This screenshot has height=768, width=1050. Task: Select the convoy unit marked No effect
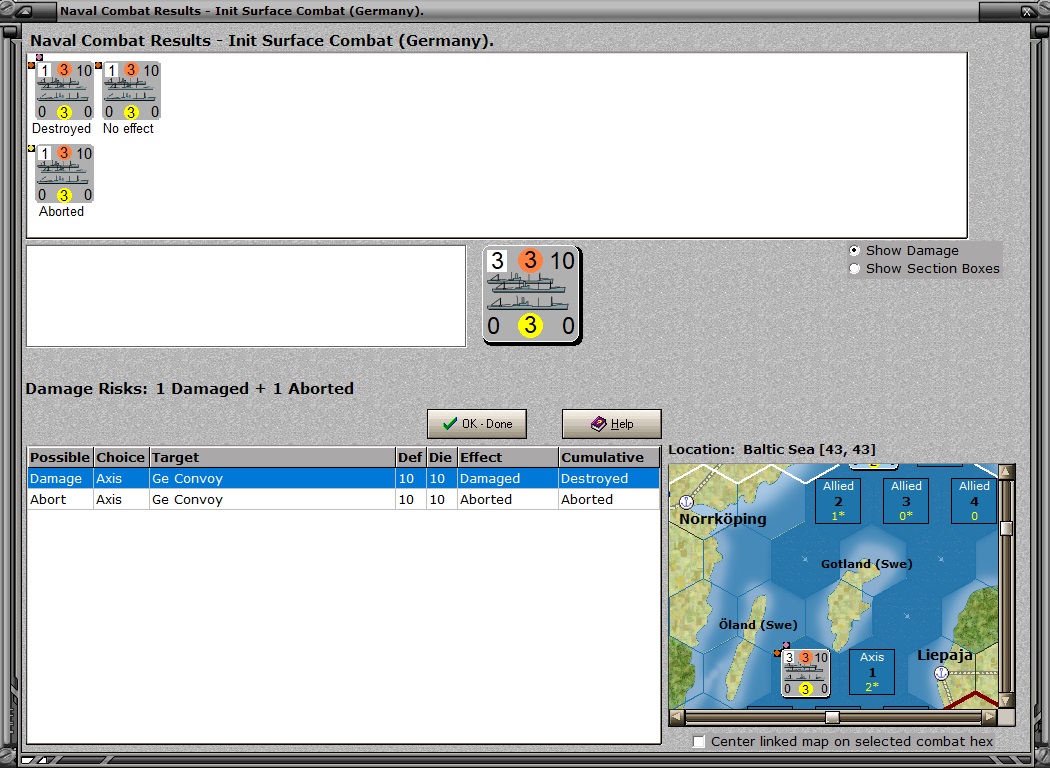coord(131,91)
